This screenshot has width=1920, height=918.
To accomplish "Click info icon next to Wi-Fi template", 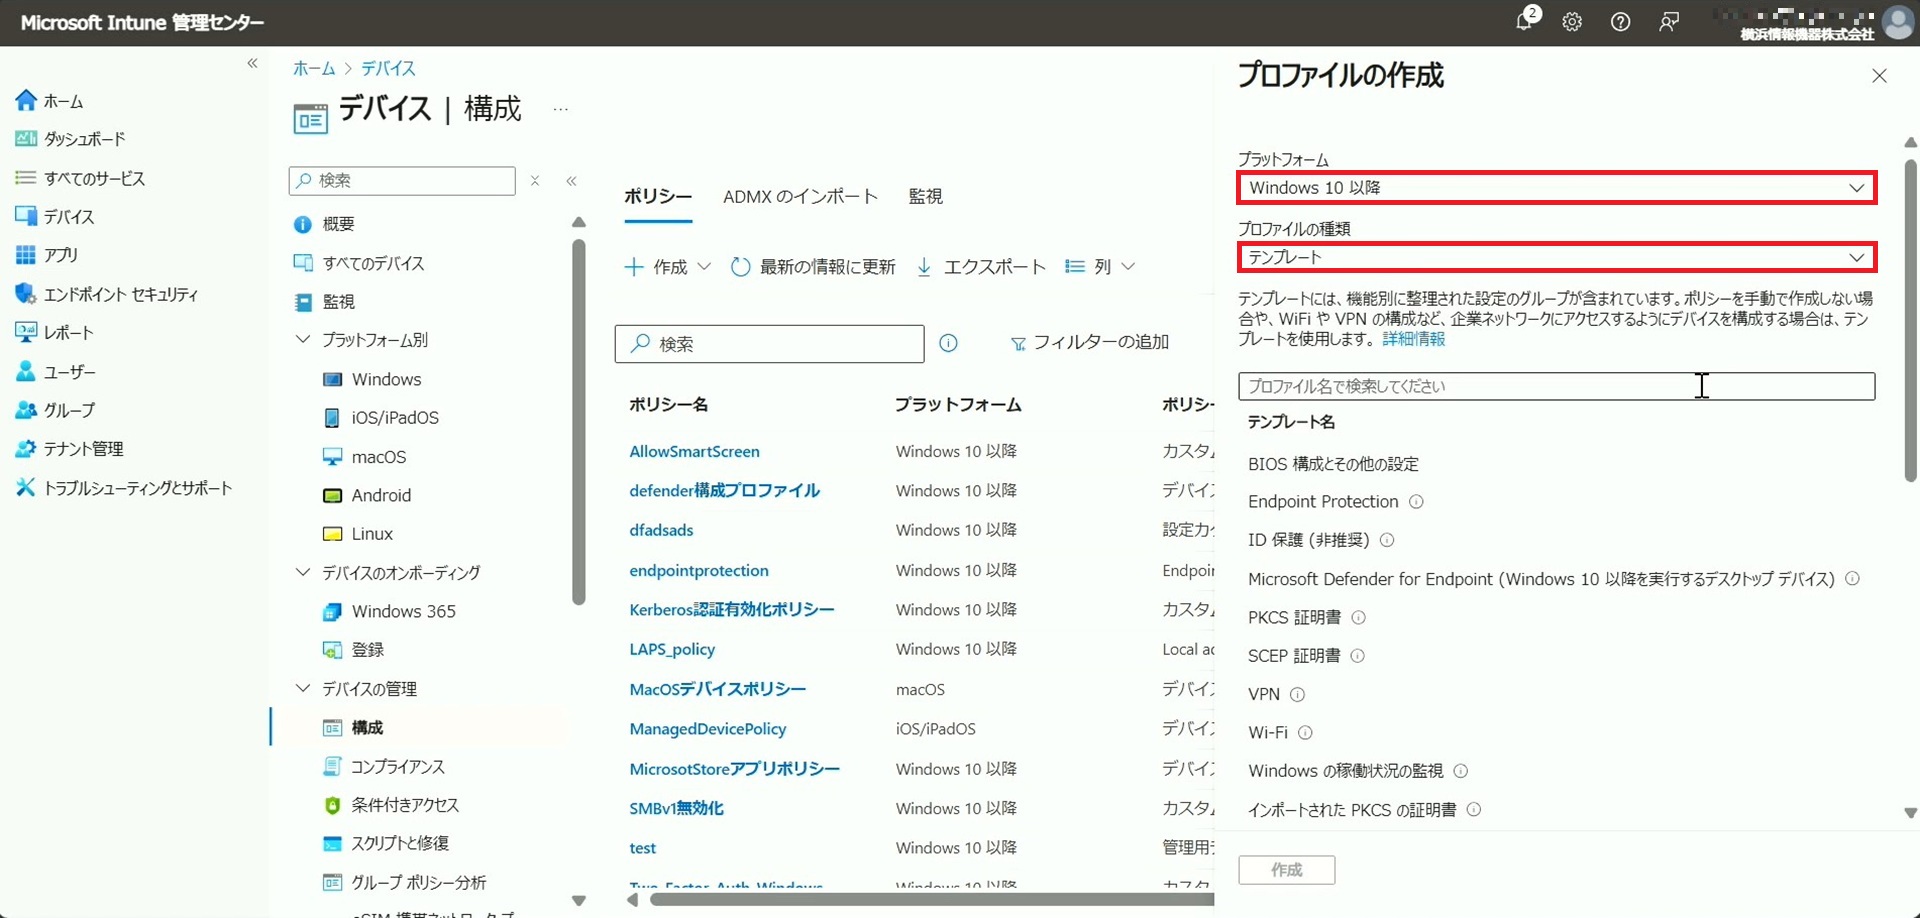I will click(x=1305, y=733).
